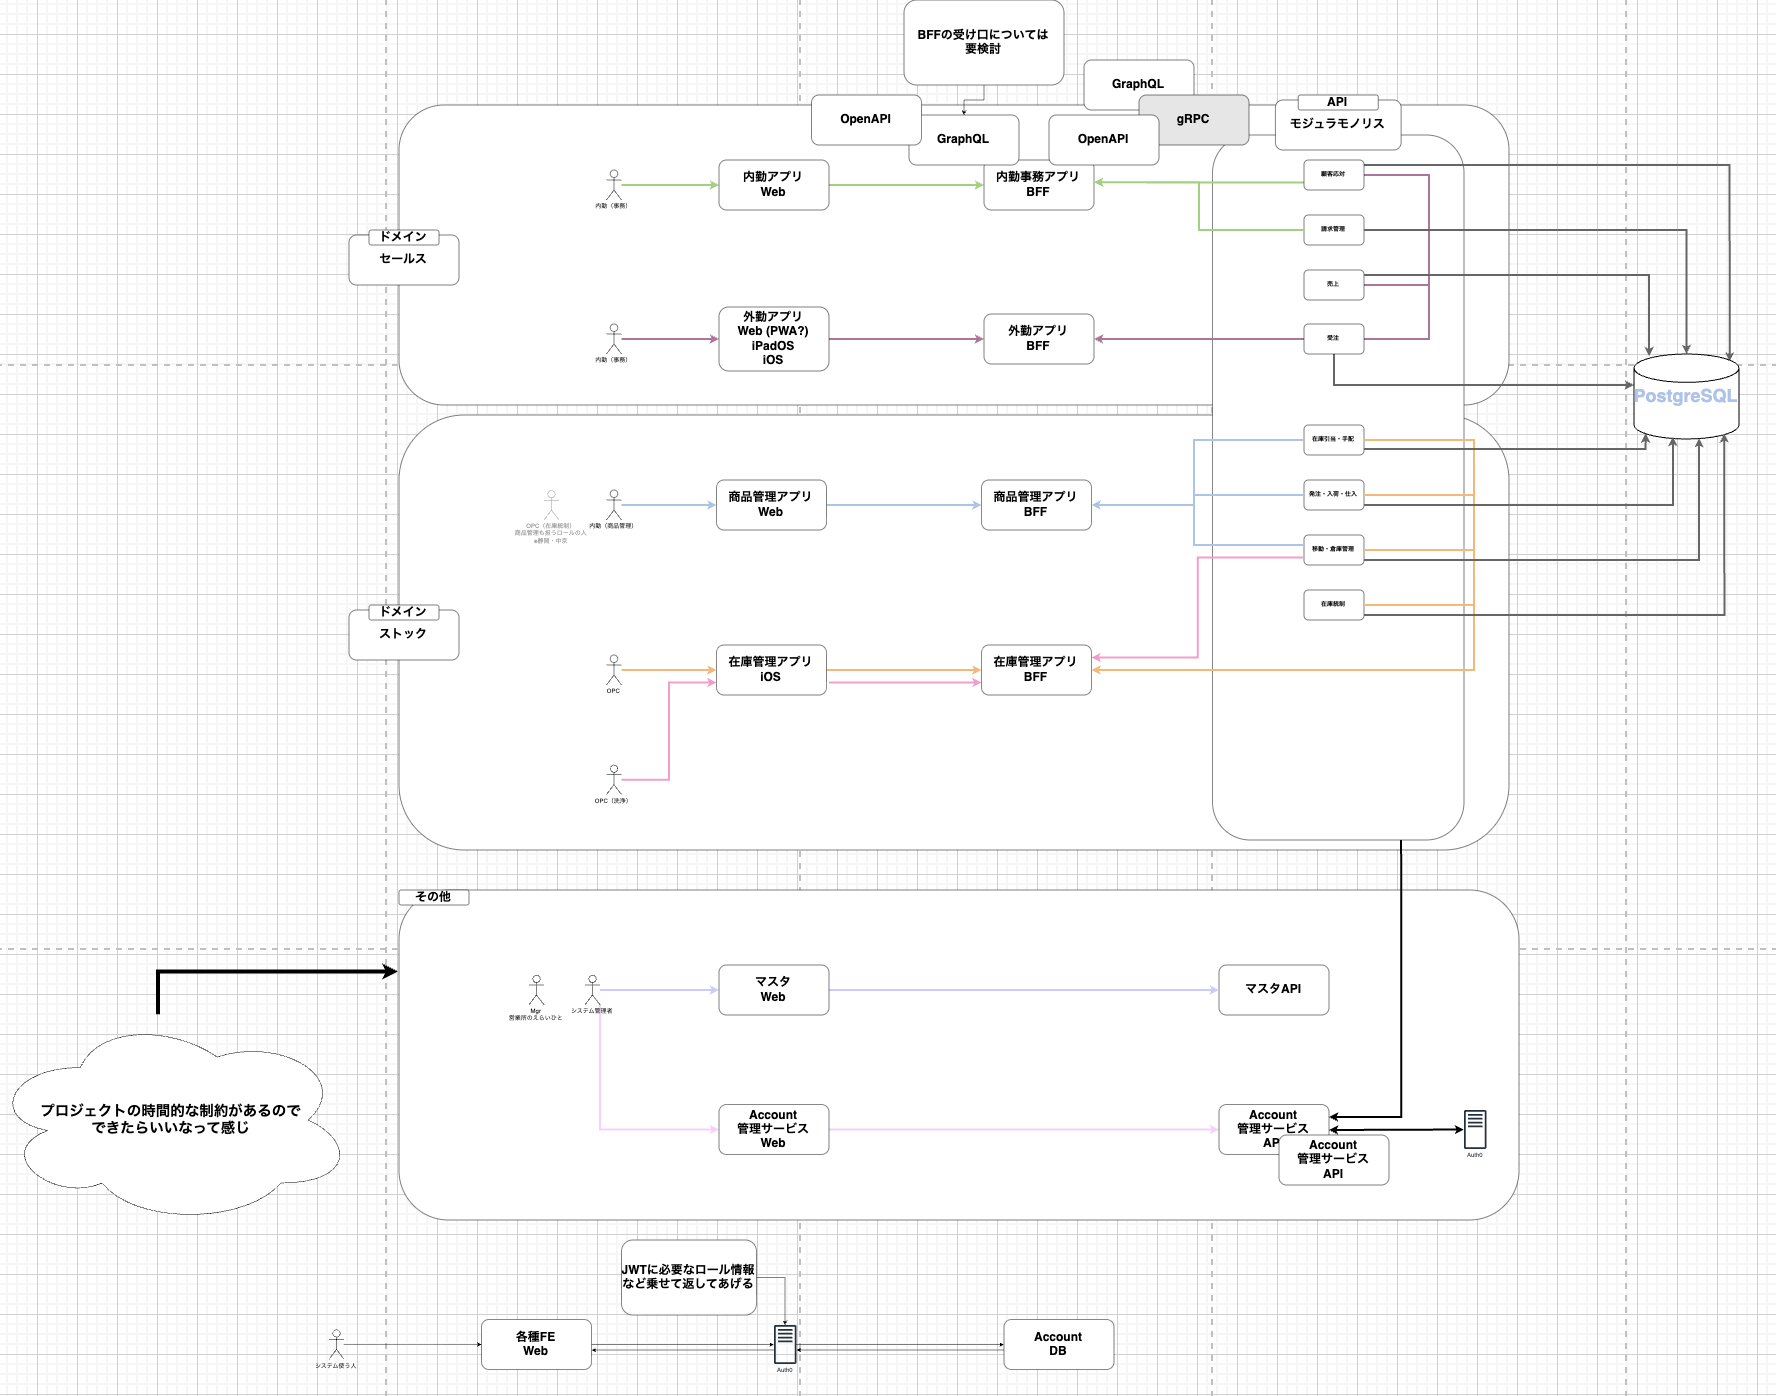The width and height of the screenshot is (1776, 1396).
Task: Click the ドメイン セールス label box
Action: 403,259
